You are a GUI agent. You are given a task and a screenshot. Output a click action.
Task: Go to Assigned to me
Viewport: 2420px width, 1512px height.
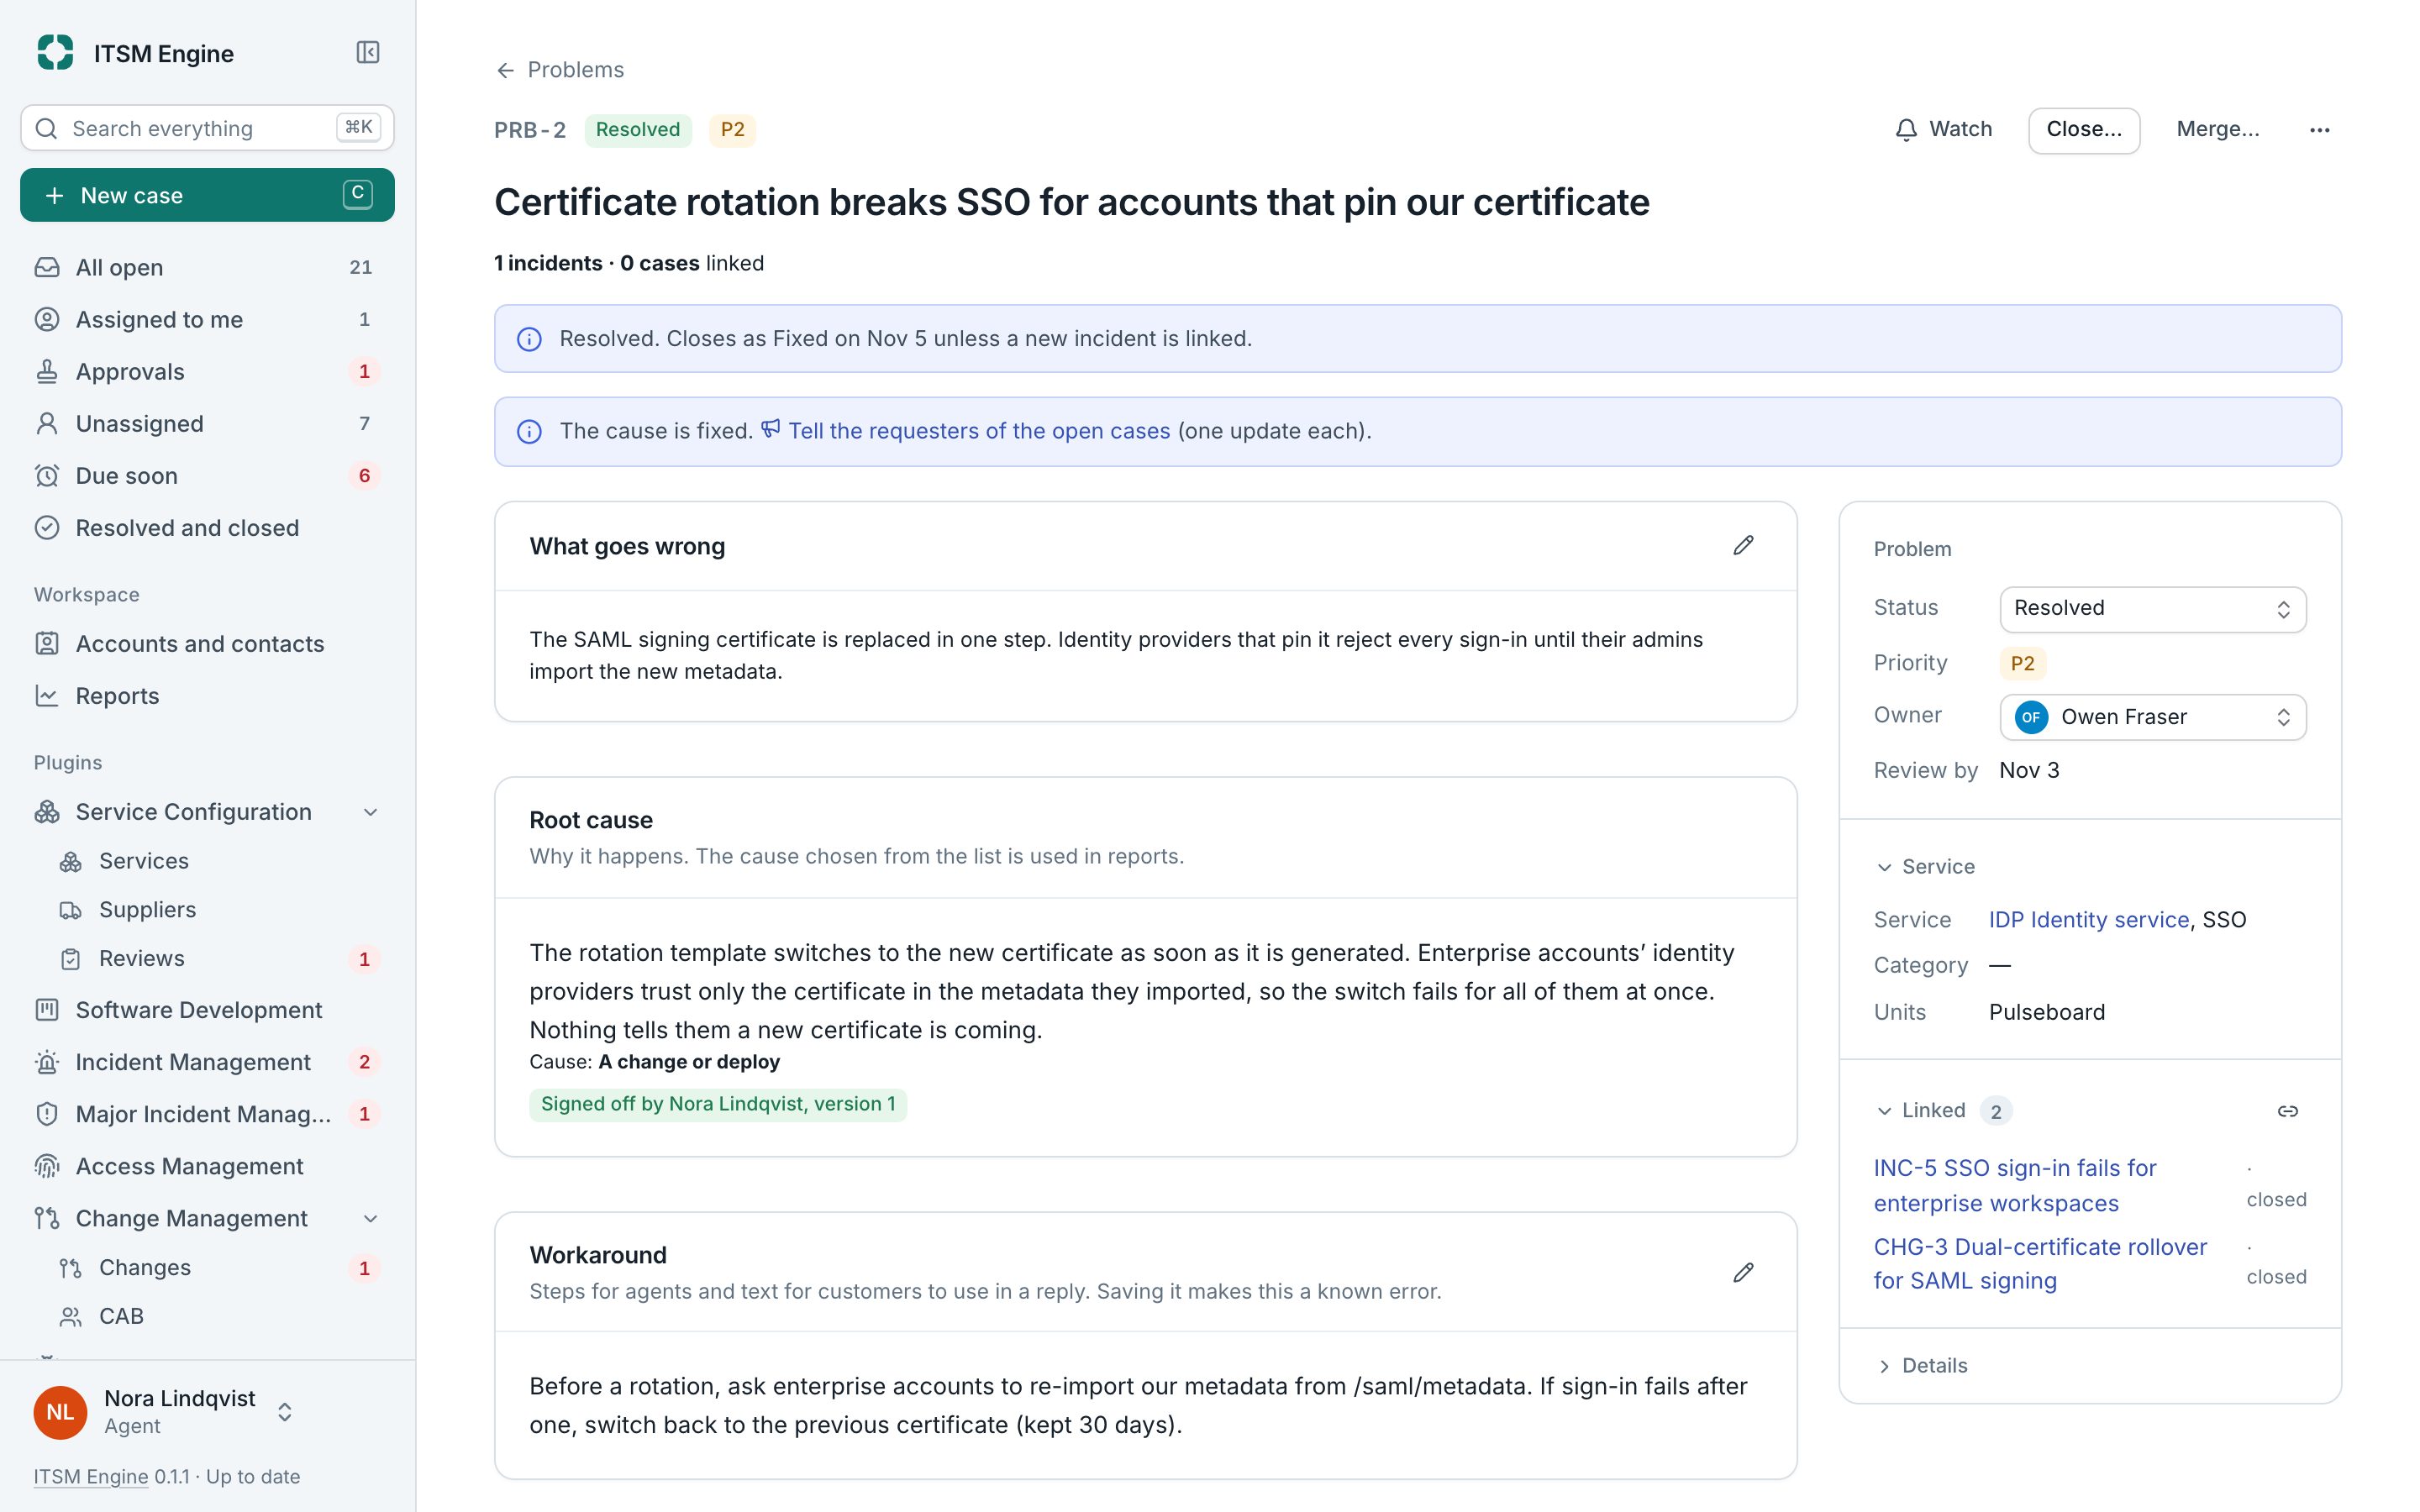(x=207, y=320)
